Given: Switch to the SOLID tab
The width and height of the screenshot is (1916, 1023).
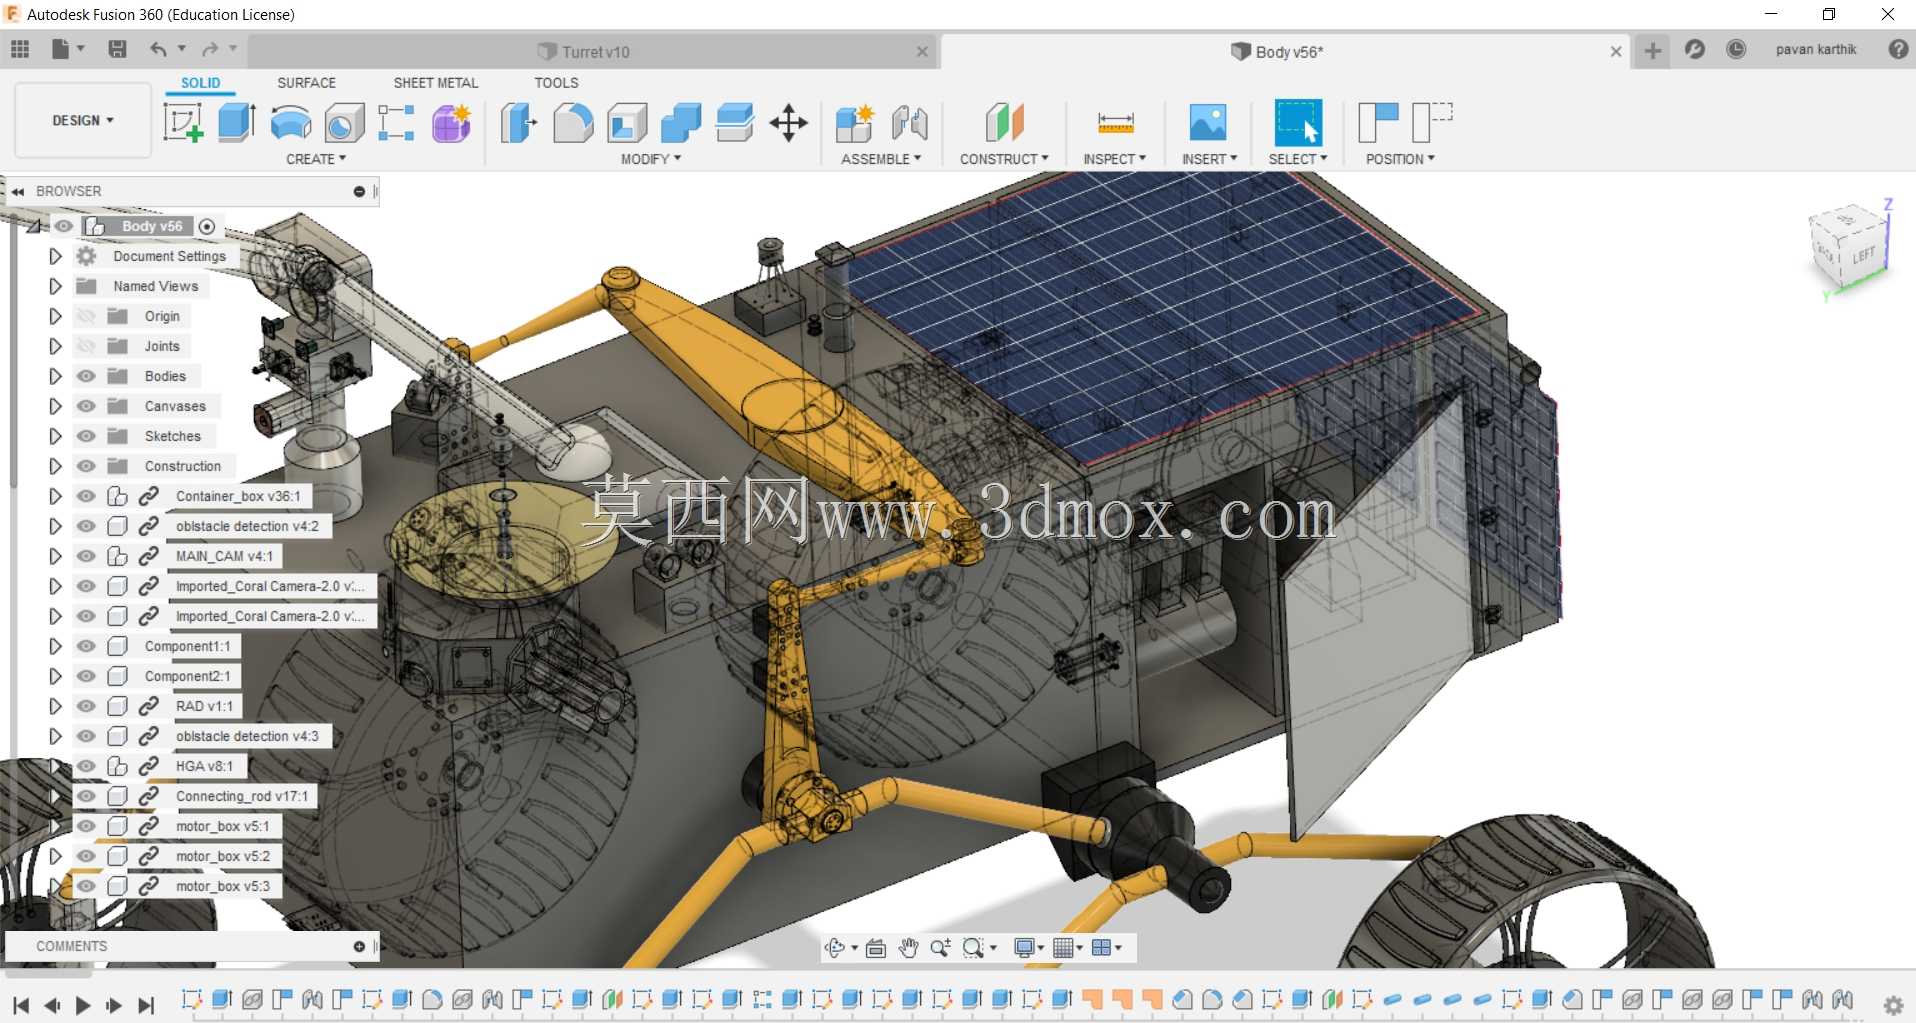Looking at the screenshot, I should point(200,83).
